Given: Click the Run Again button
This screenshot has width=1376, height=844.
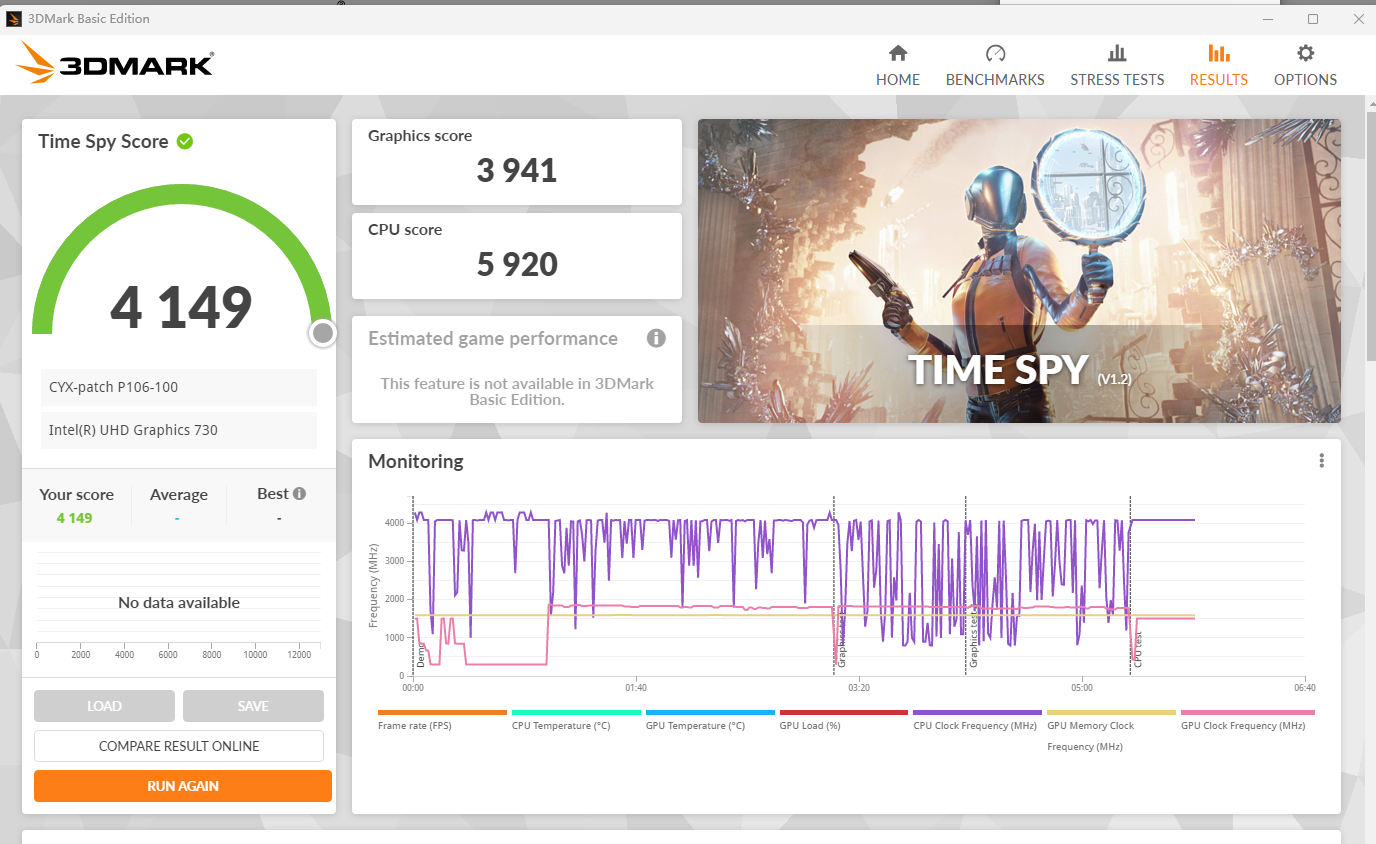Looking at the screenshot, I should [x=183, y=786].
